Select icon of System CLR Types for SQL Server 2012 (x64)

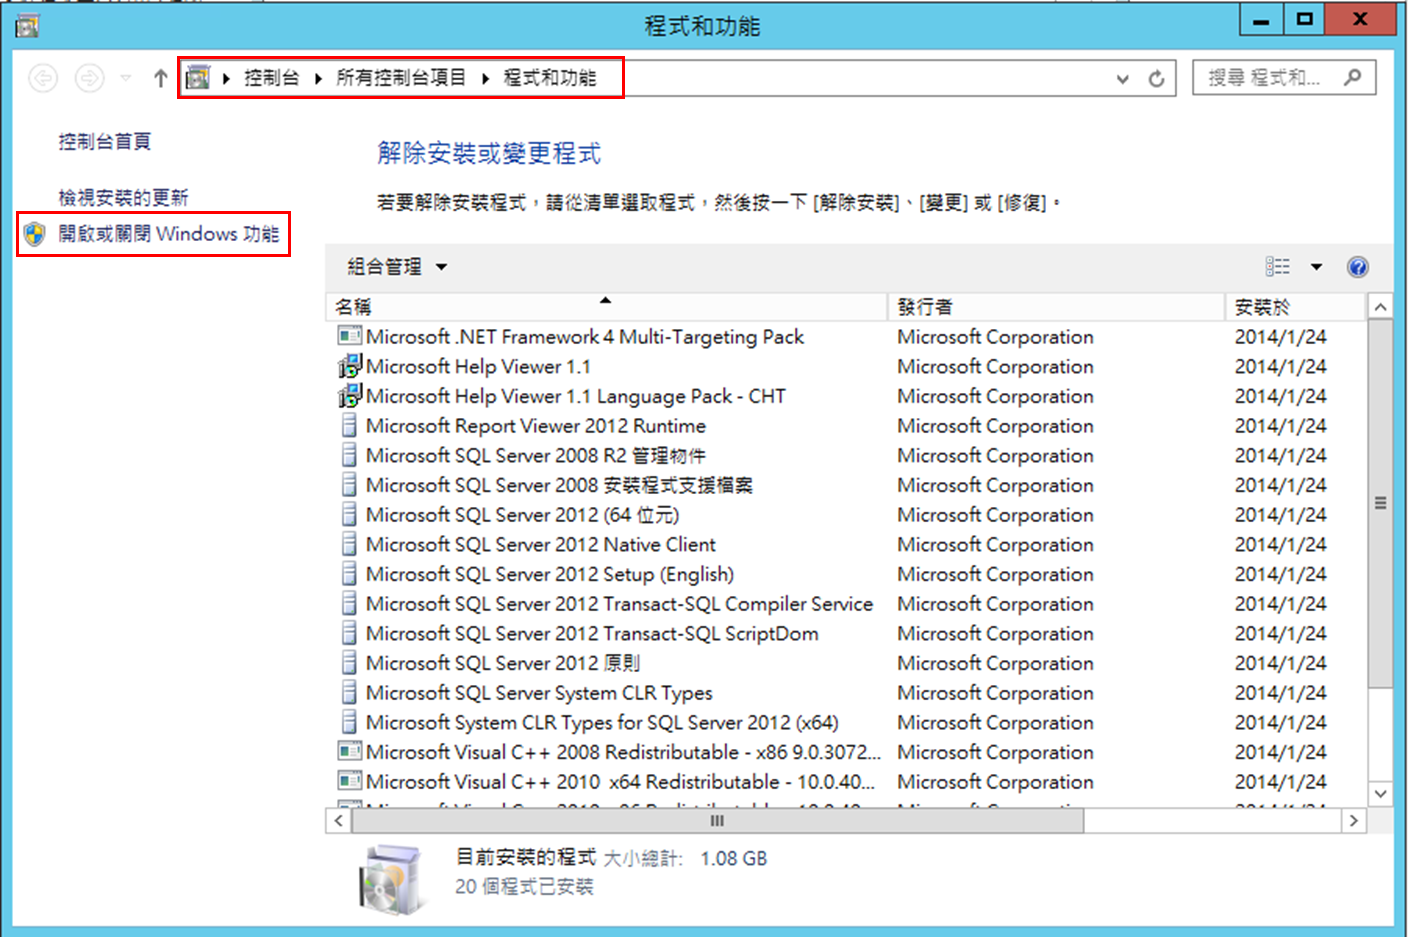[349, 723]
